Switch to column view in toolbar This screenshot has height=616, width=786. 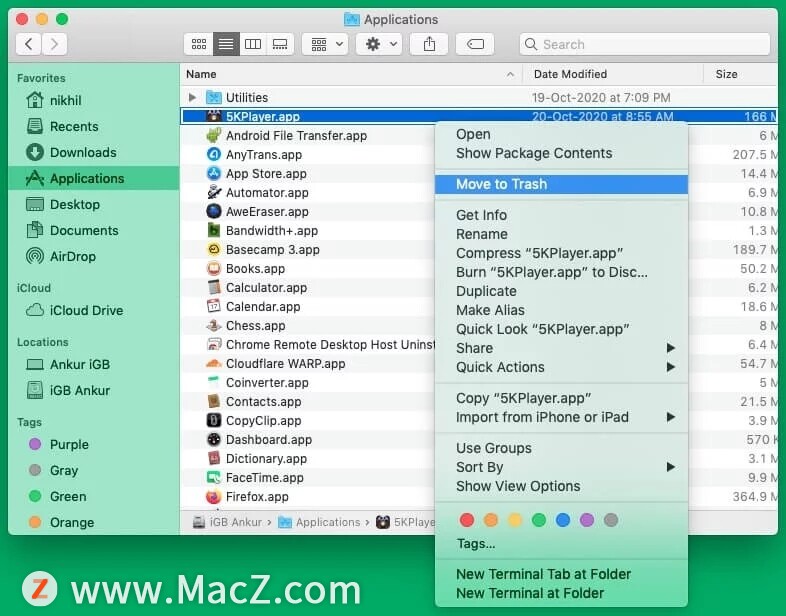click(253, 44)
